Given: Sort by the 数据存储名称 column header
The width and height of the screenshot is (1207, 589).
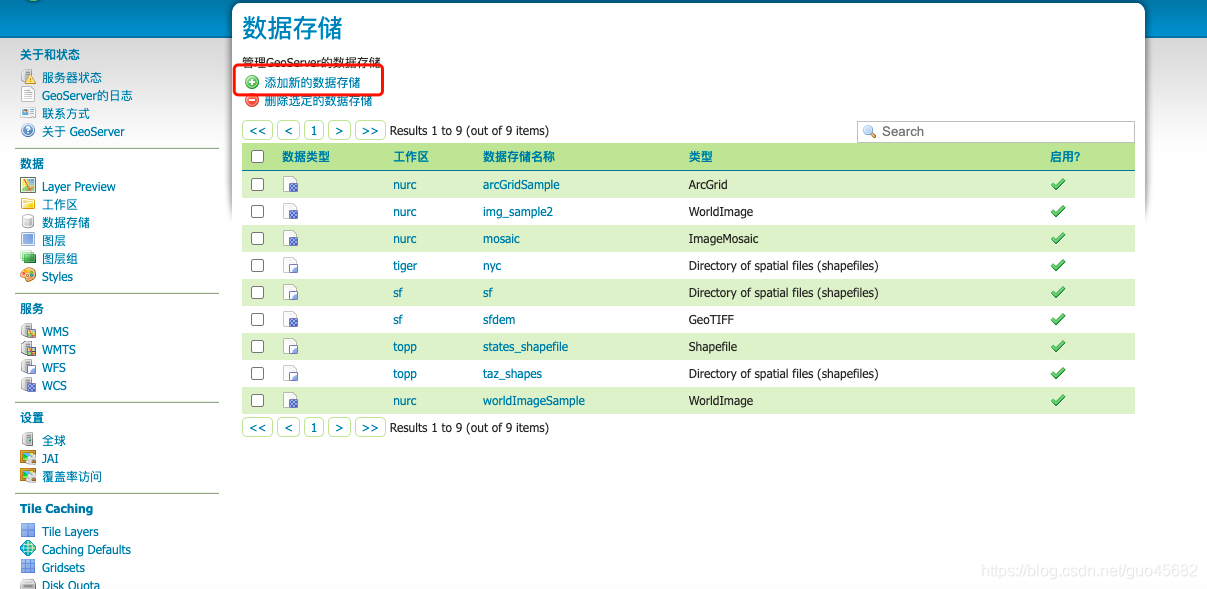Looking at the screenshot, I should click(x=519, y=157).
